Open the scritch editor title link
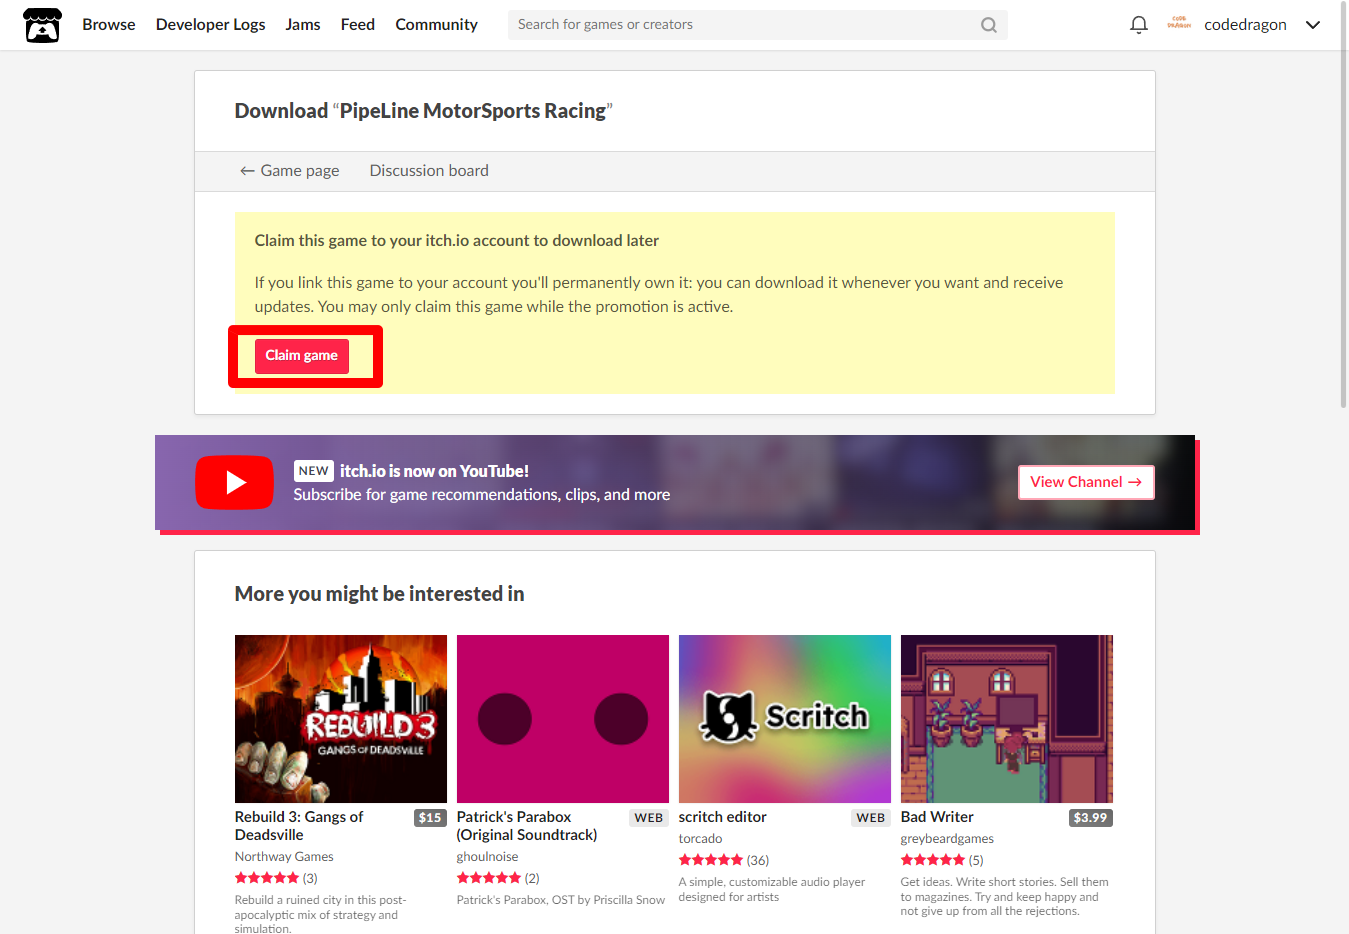1349x934 pixels. [722, 817]
